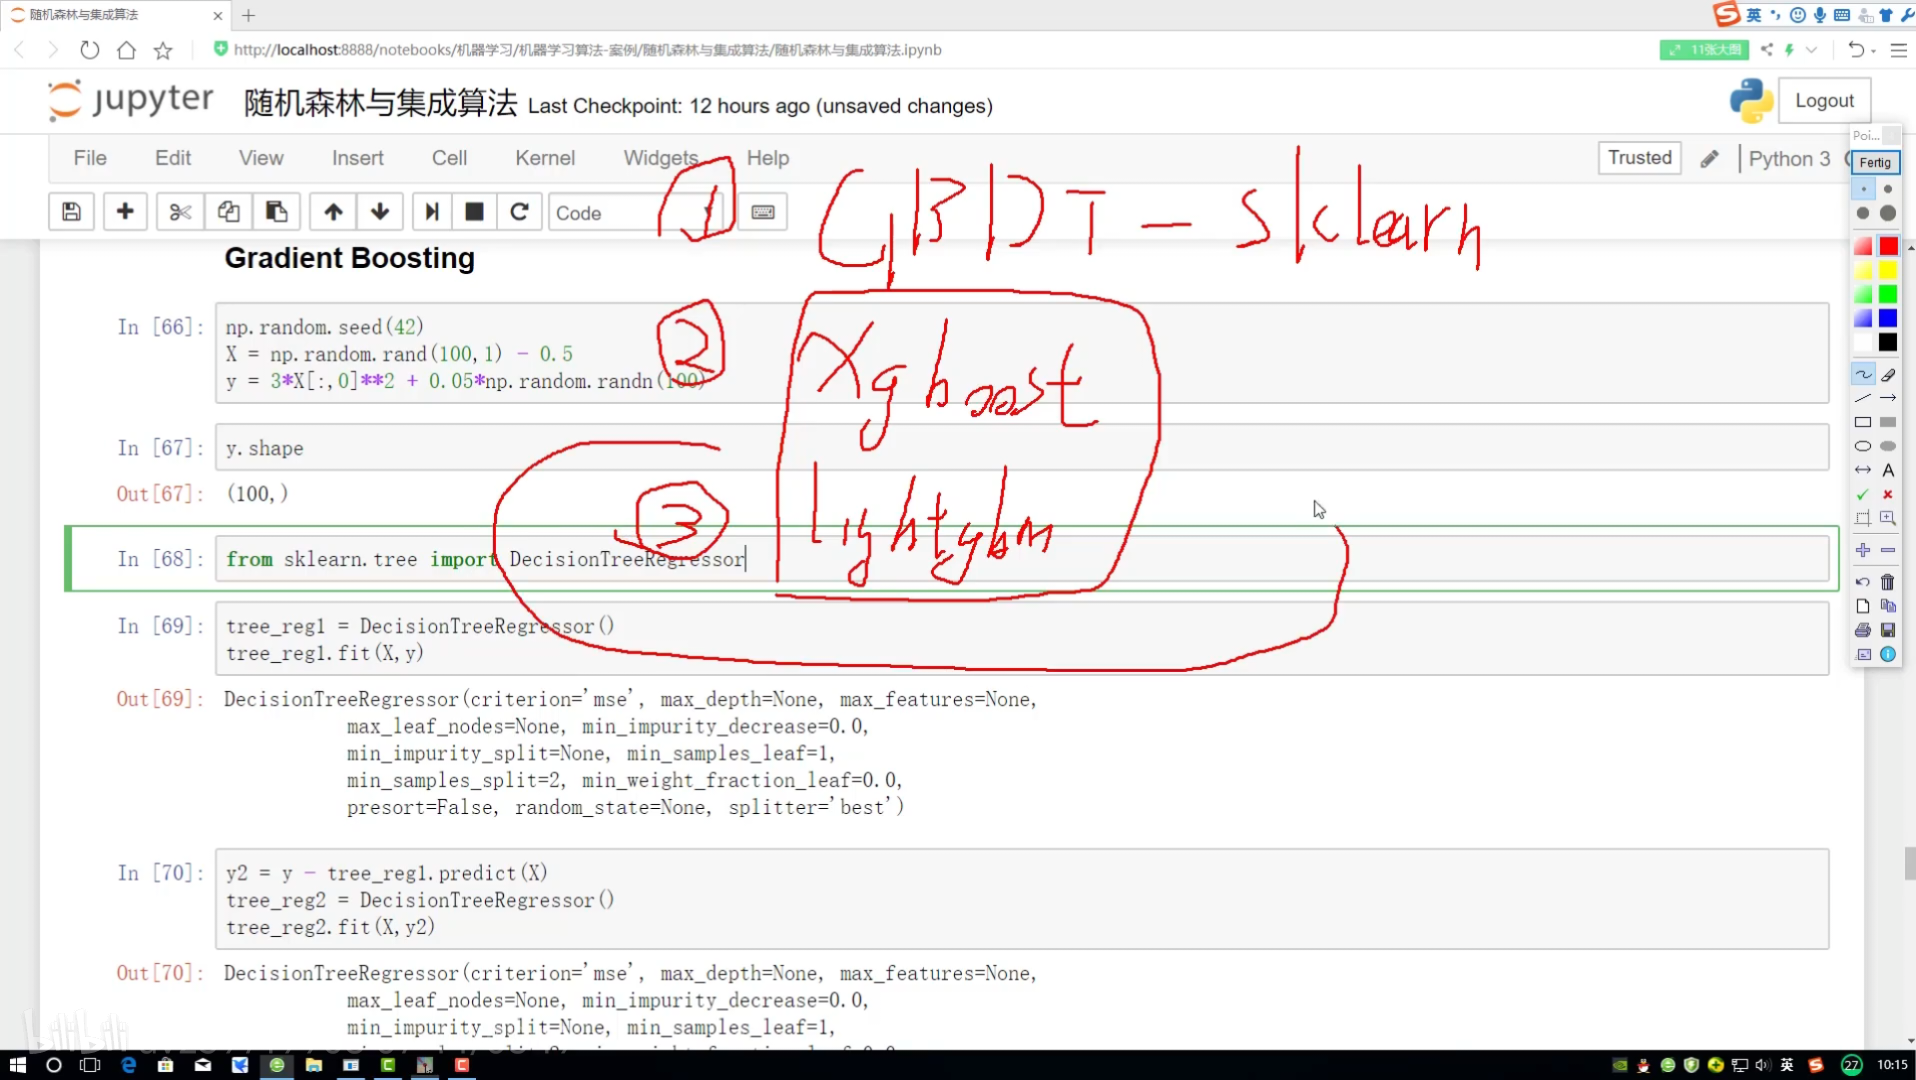The width and height of the screenshot is (1916, 1080).
Task: Move the selected cell up
Action: click(333, 212)
